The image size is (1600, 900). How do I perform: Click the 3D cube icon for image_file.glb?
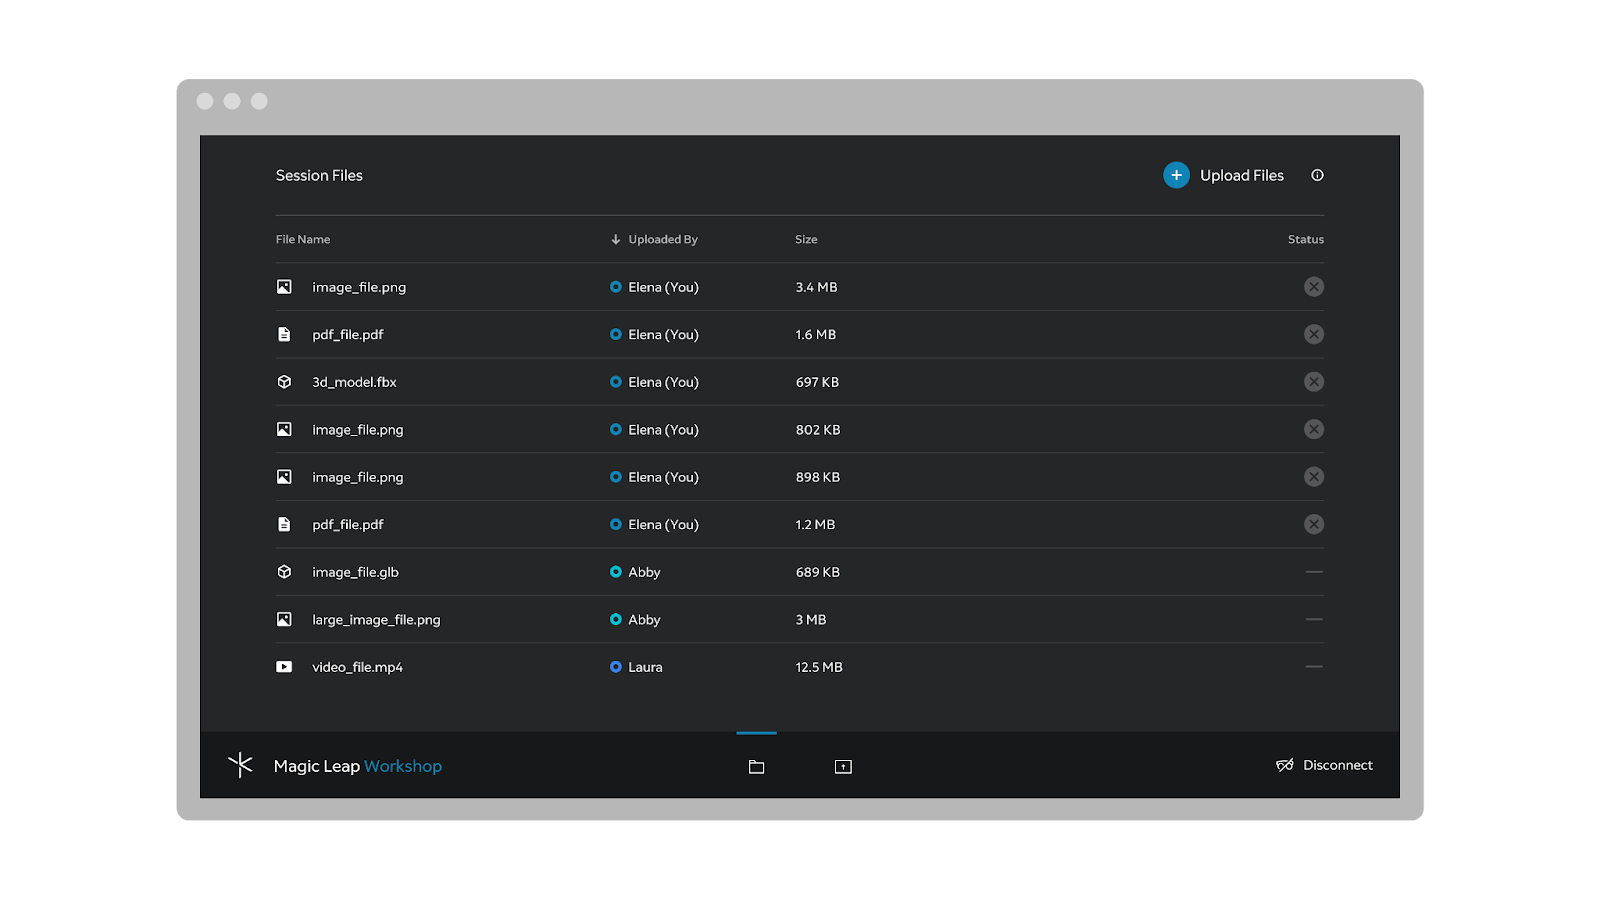pyautogui.click(x=284, y=572)
